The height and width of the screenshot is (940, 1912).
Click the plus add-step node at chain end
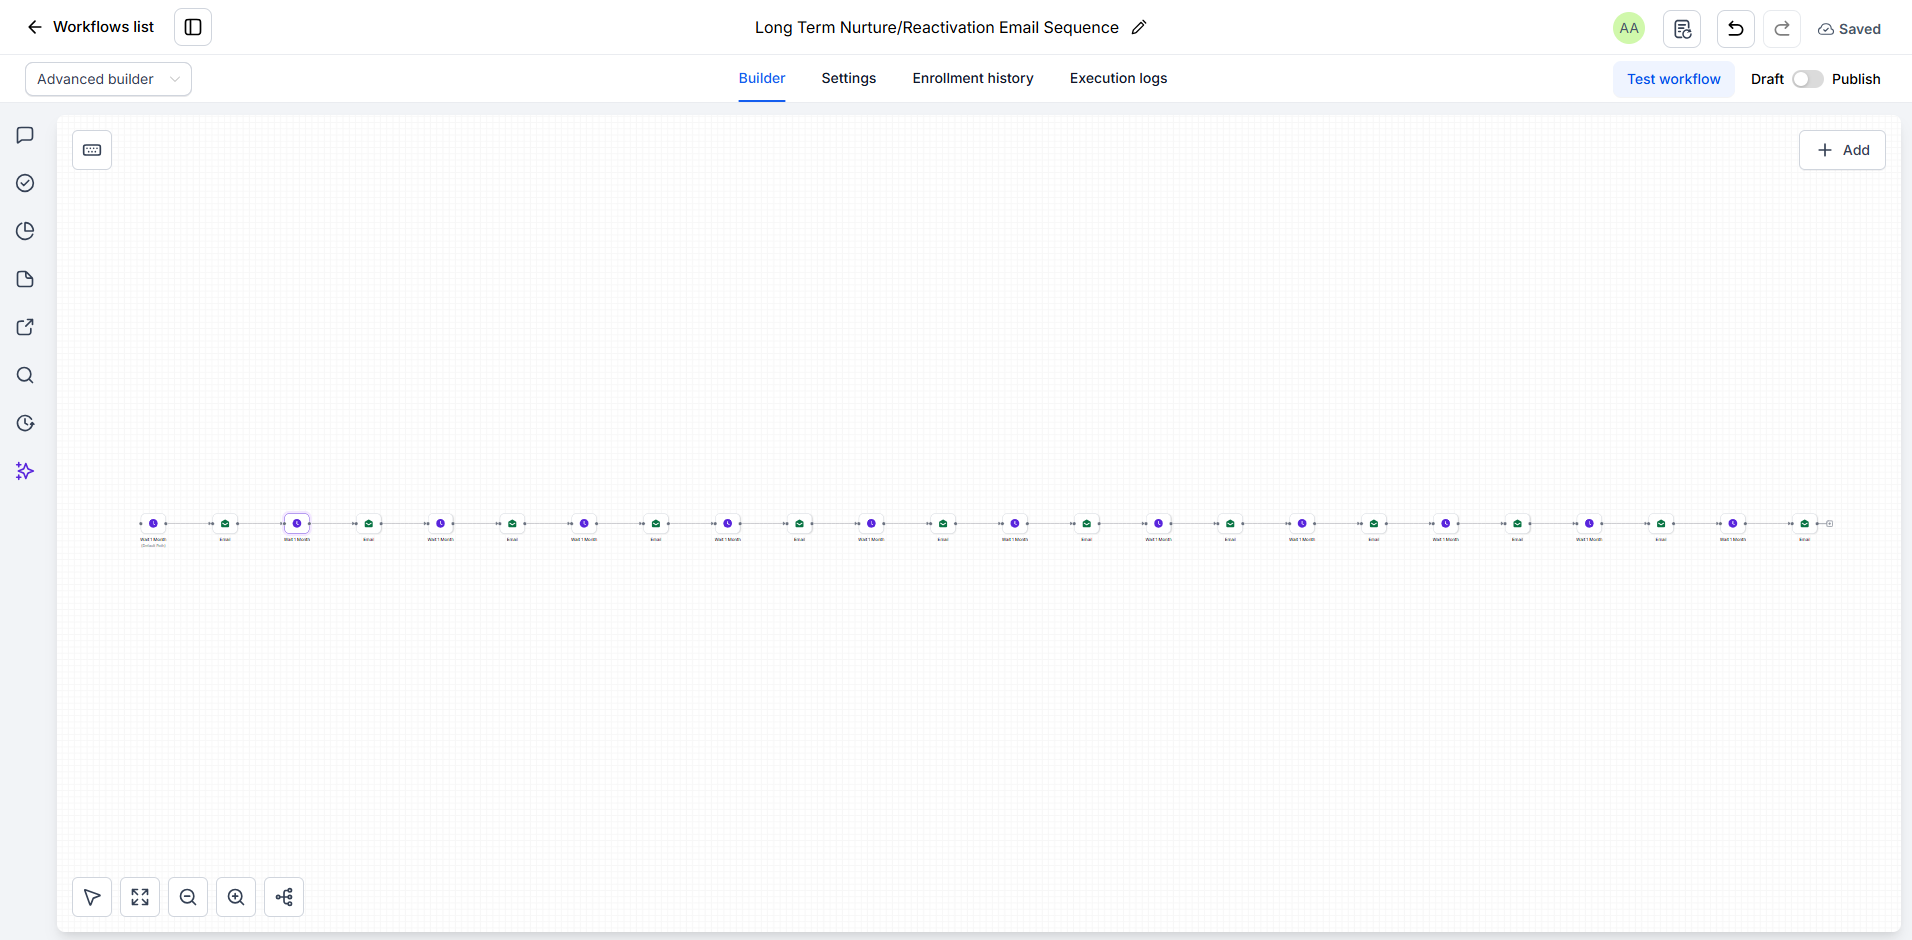pos(1830,523)
